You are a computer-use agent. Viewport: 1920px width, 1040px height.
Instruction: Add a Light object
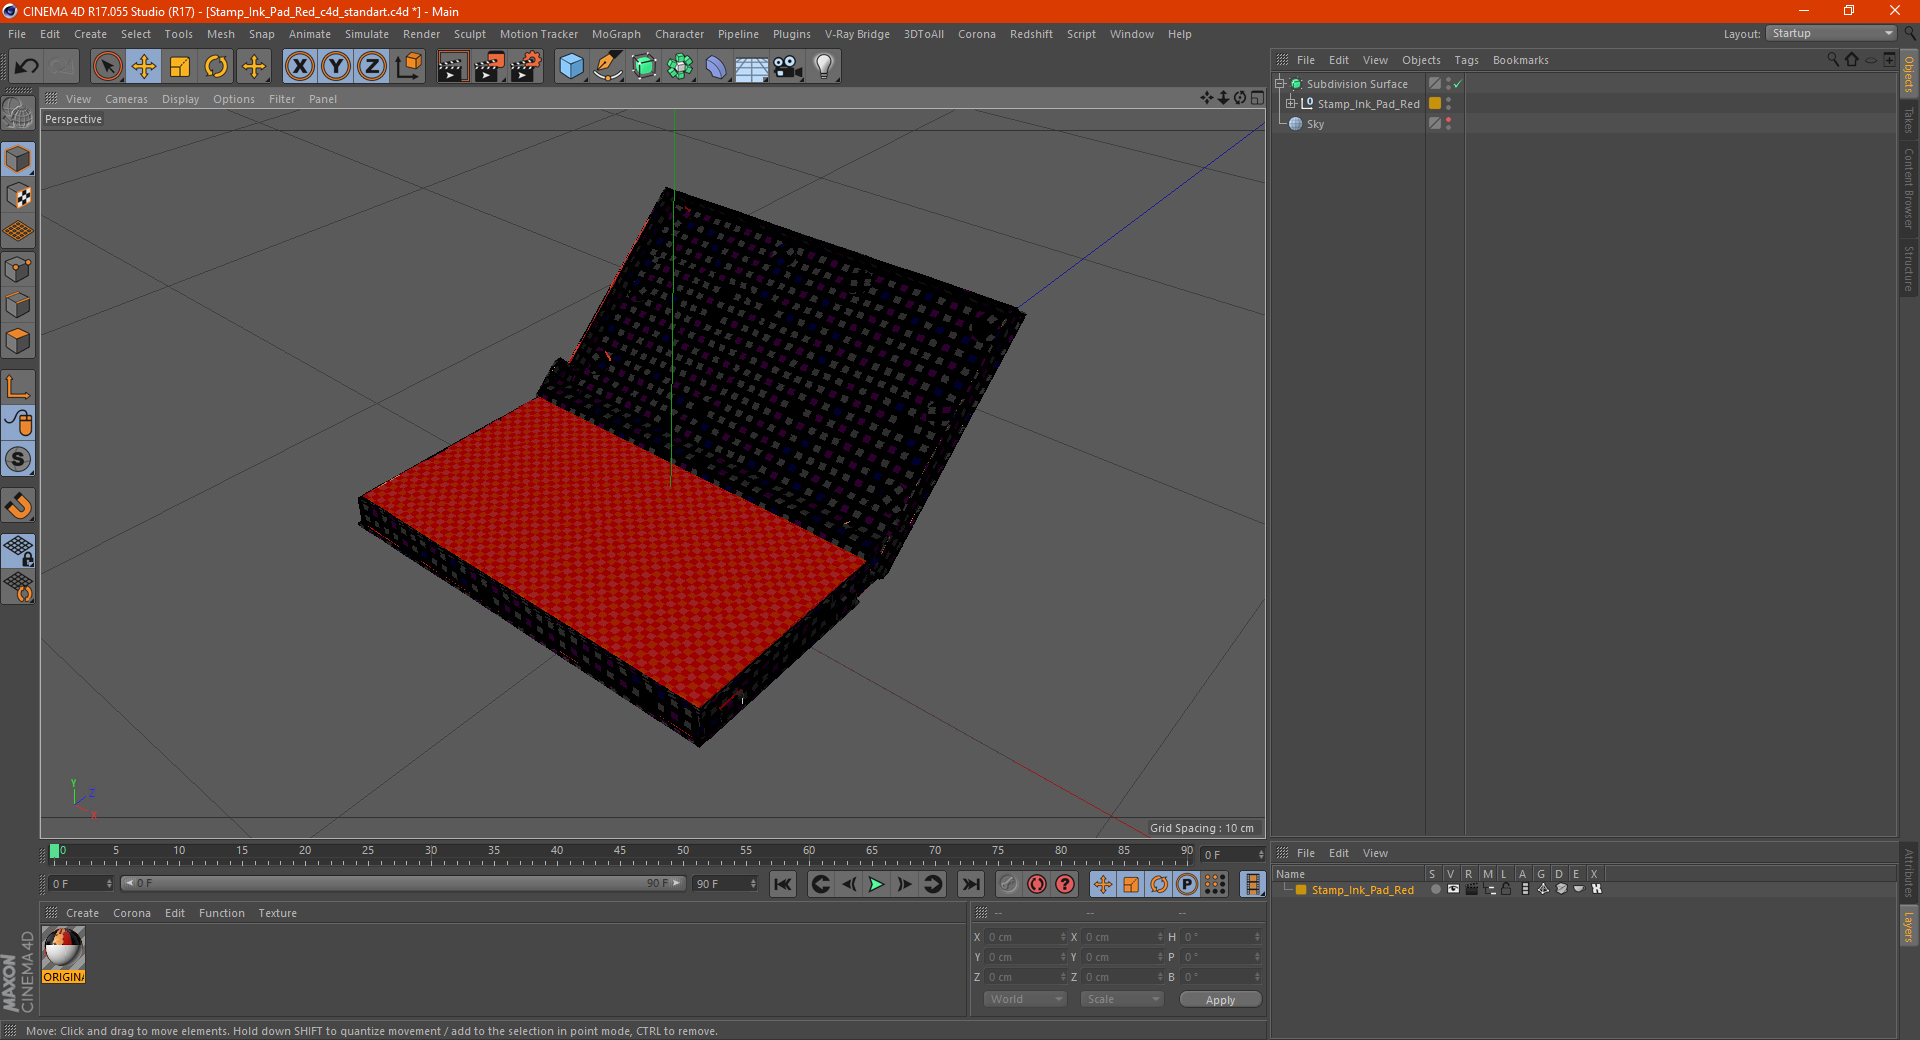point(824,67)
